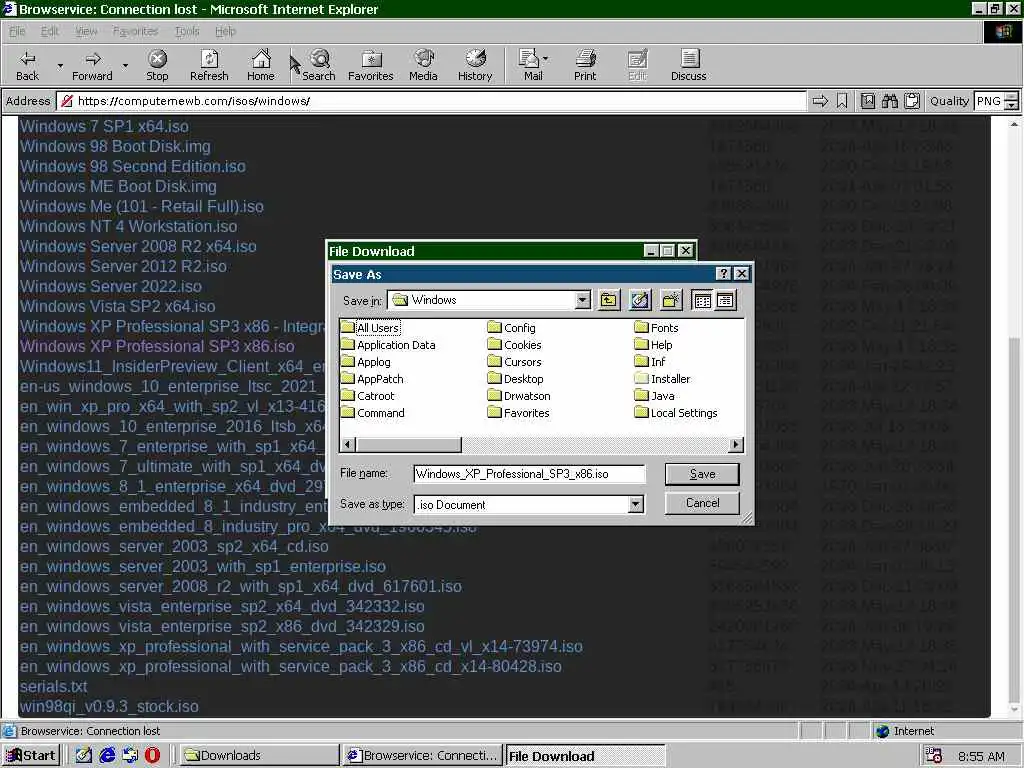Click the bookmark icon beside address bar
Image resolution: width=1024 pixels, height=768 pixels.
[842, 101]
